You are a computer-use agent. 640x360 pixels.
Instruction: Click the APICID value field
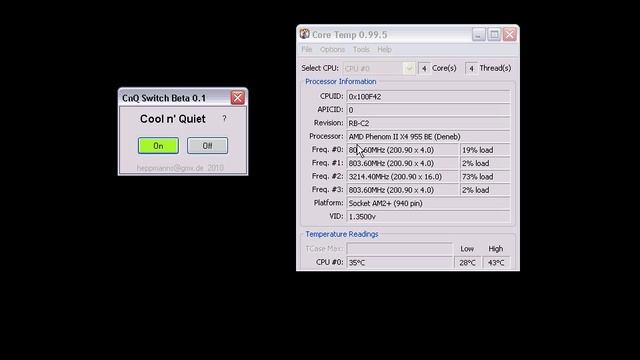(428, 110)
